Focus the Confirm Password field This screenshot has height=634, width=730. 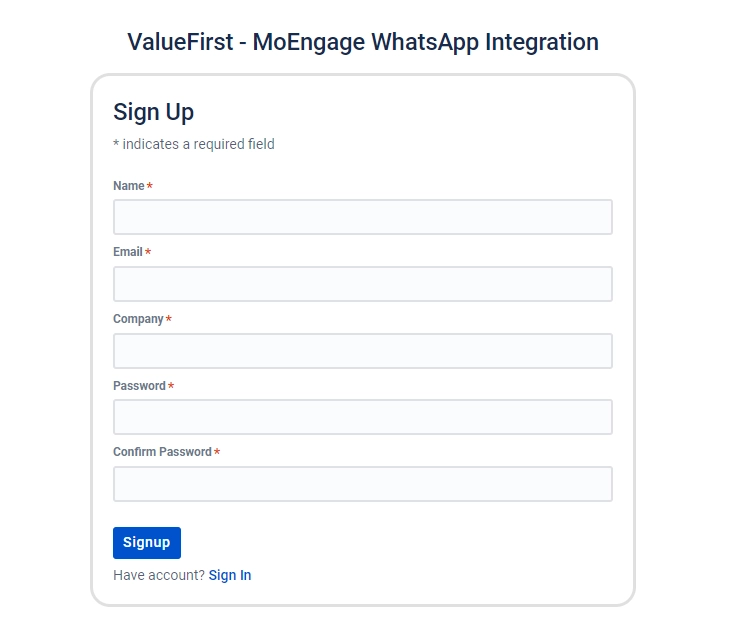[362, 484]
